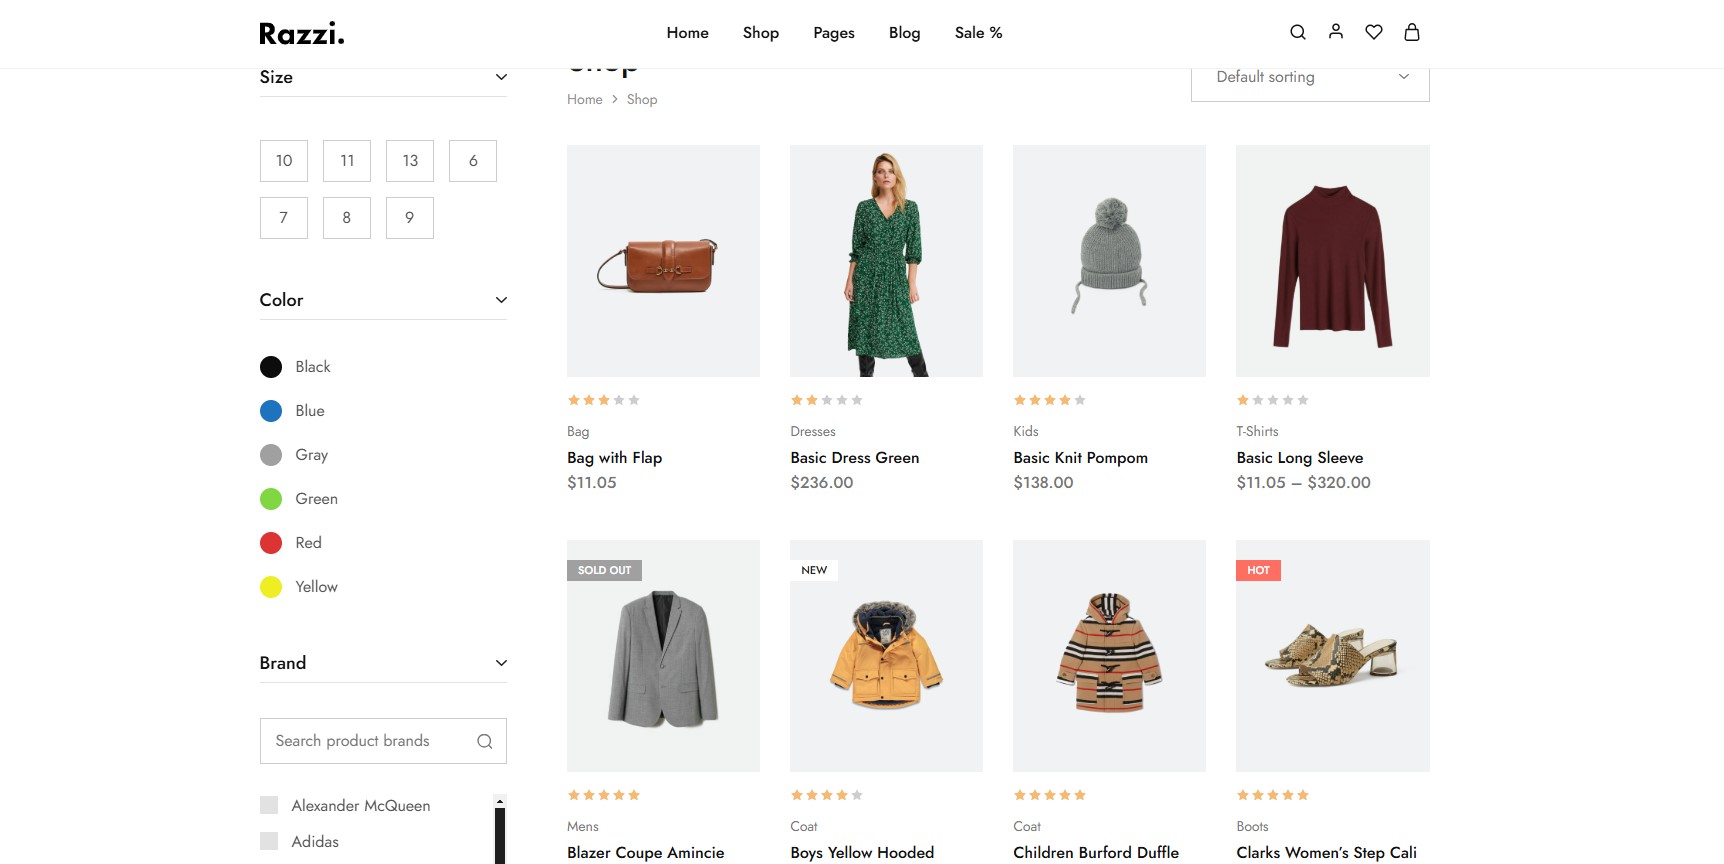
Task: Filter by Gray color swatch
Action: (271, 455)
